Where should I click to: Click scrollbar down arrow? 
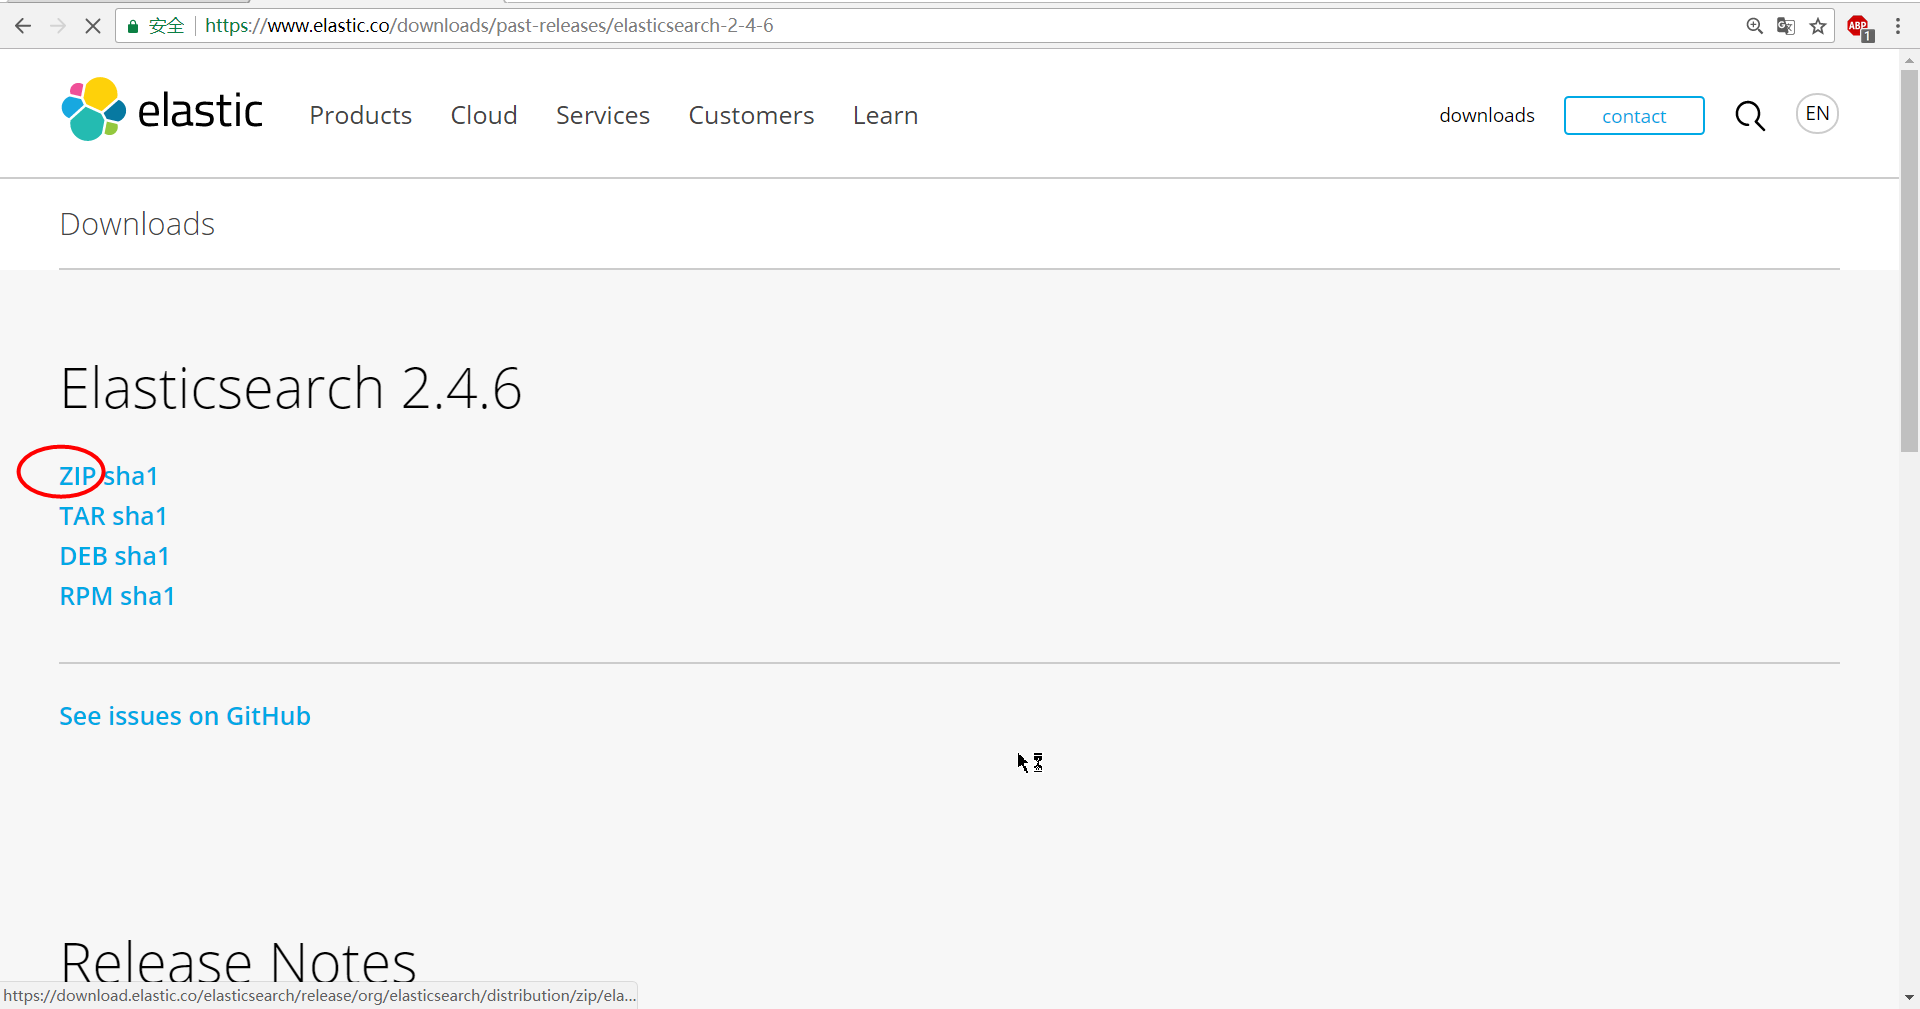click(1909, 998)
